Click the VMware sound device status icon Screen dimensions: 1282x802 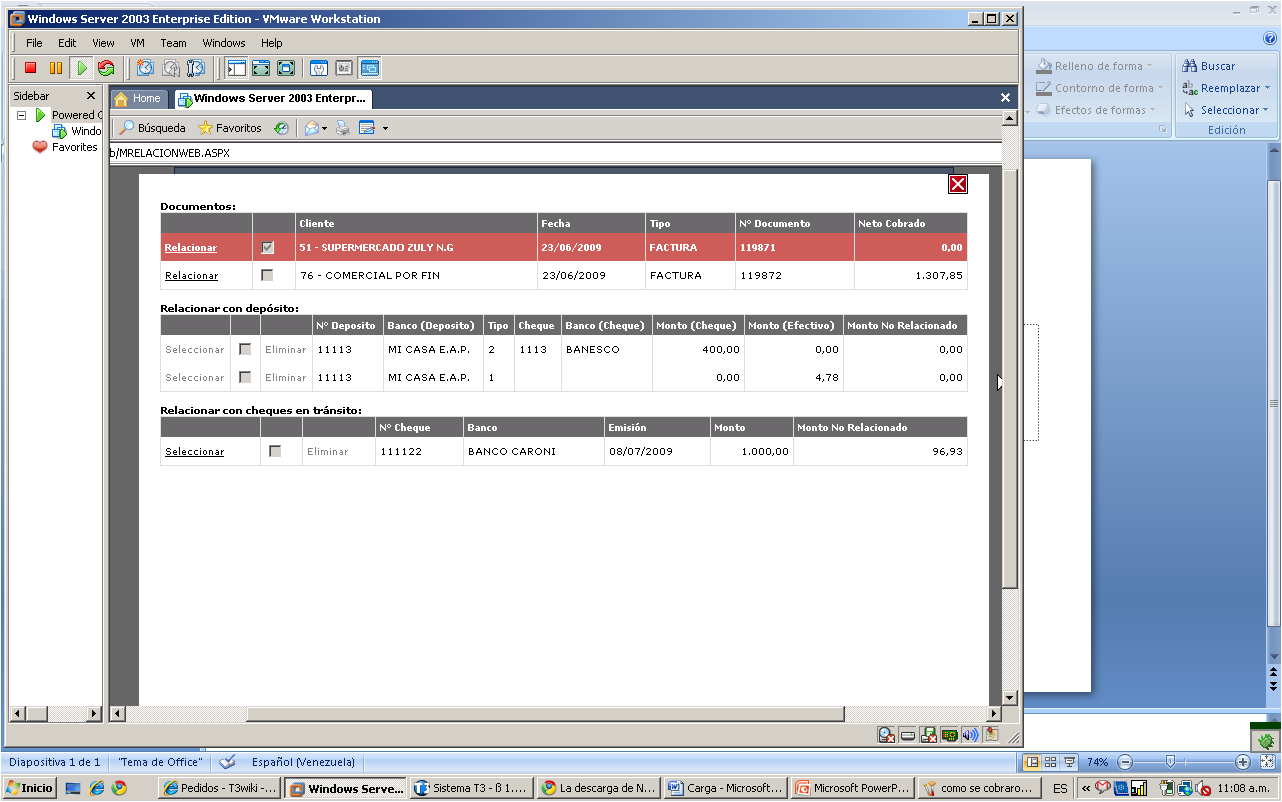pos(970,735)
